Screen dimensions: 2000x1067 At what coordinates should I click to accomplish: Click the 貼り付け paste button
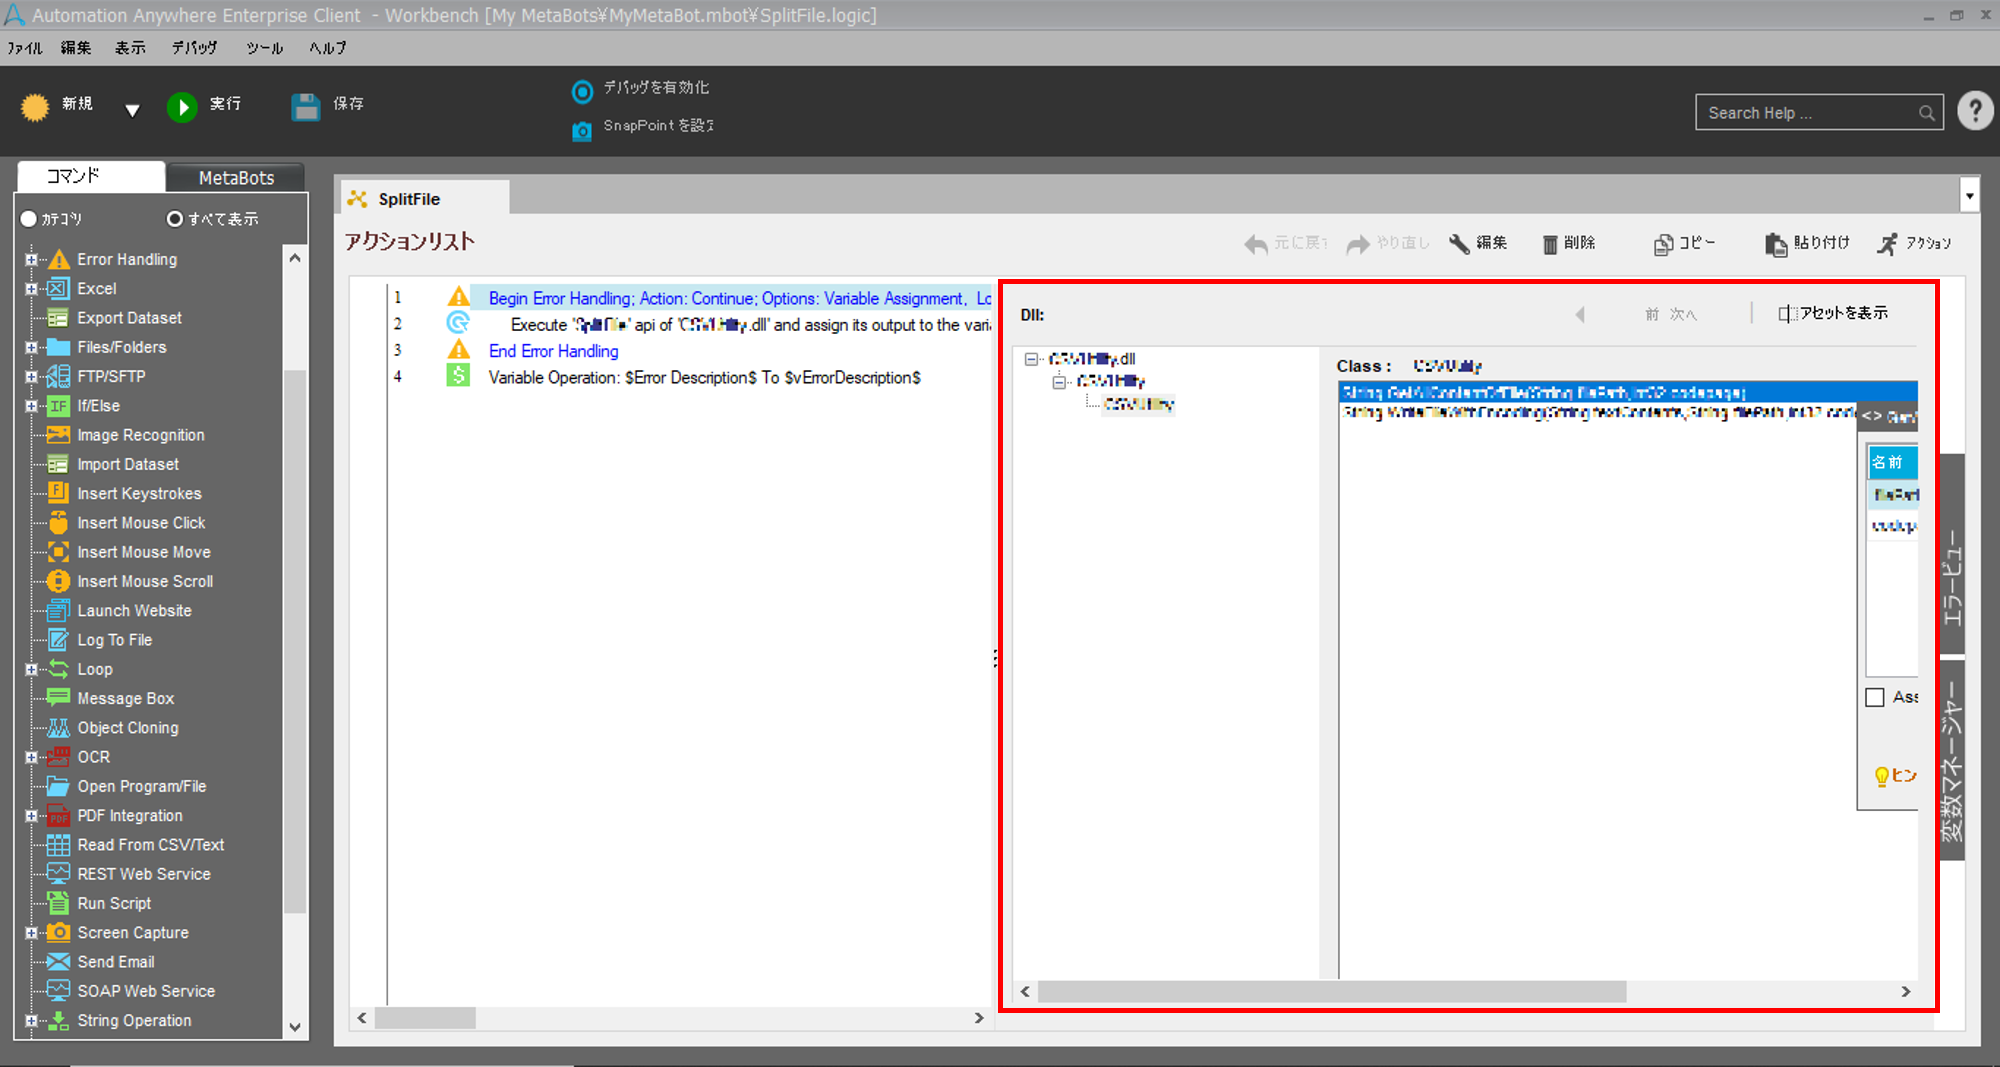[x=1807, y=243]
